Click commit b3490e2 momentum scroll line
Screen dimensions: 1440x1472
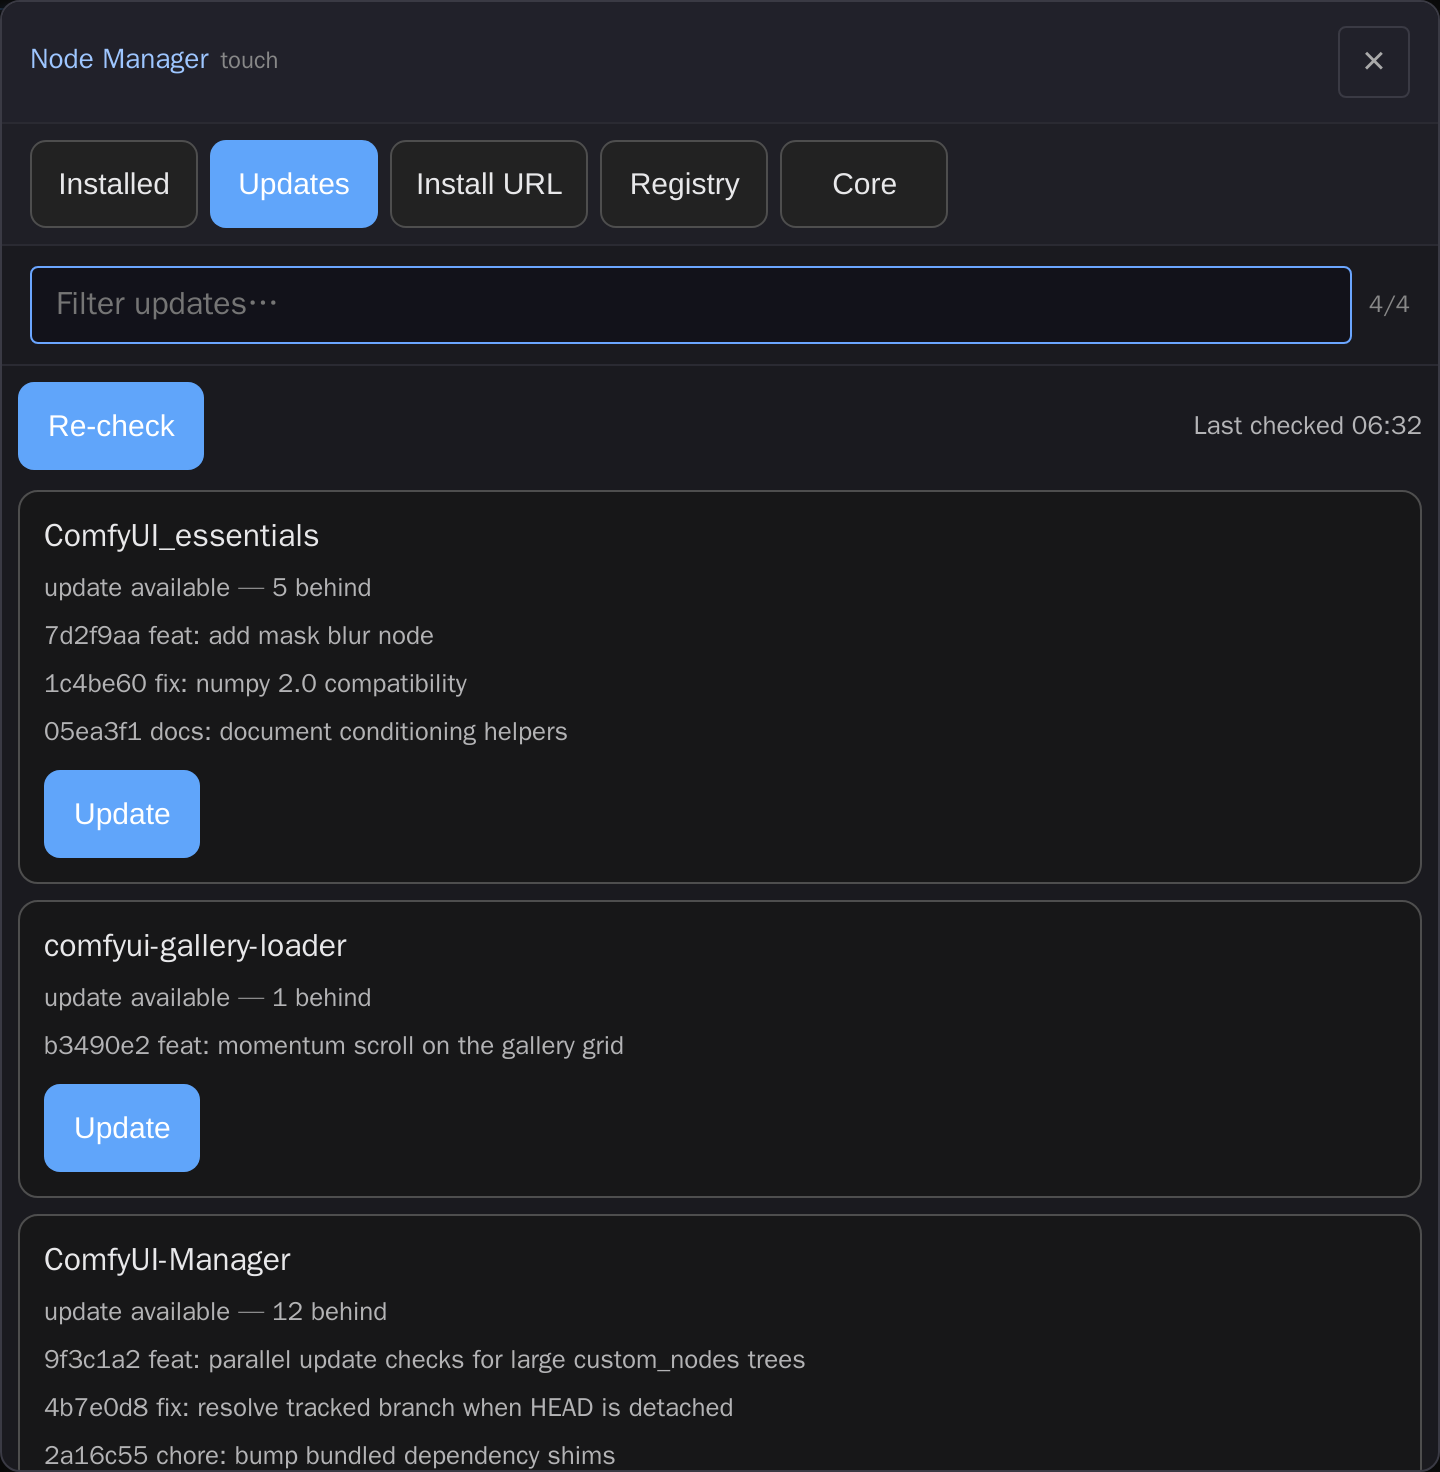click(x=334, y=1046)
